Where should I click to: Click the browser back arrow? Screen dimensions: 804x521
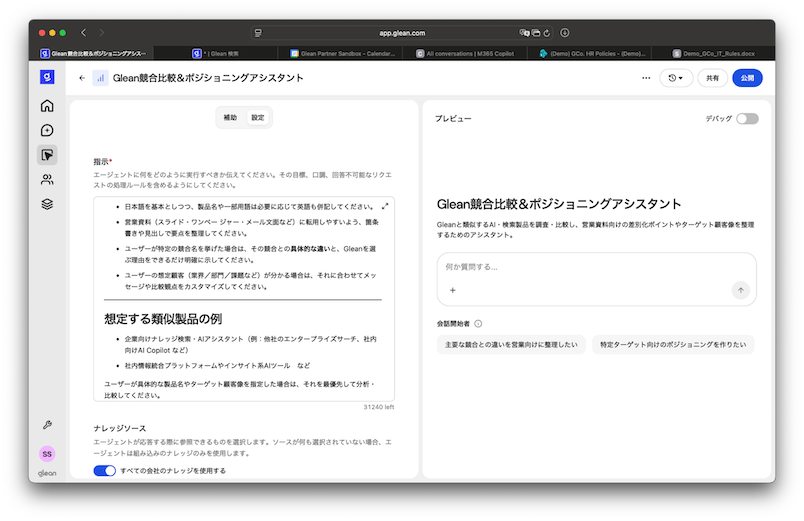click(84, 33)
